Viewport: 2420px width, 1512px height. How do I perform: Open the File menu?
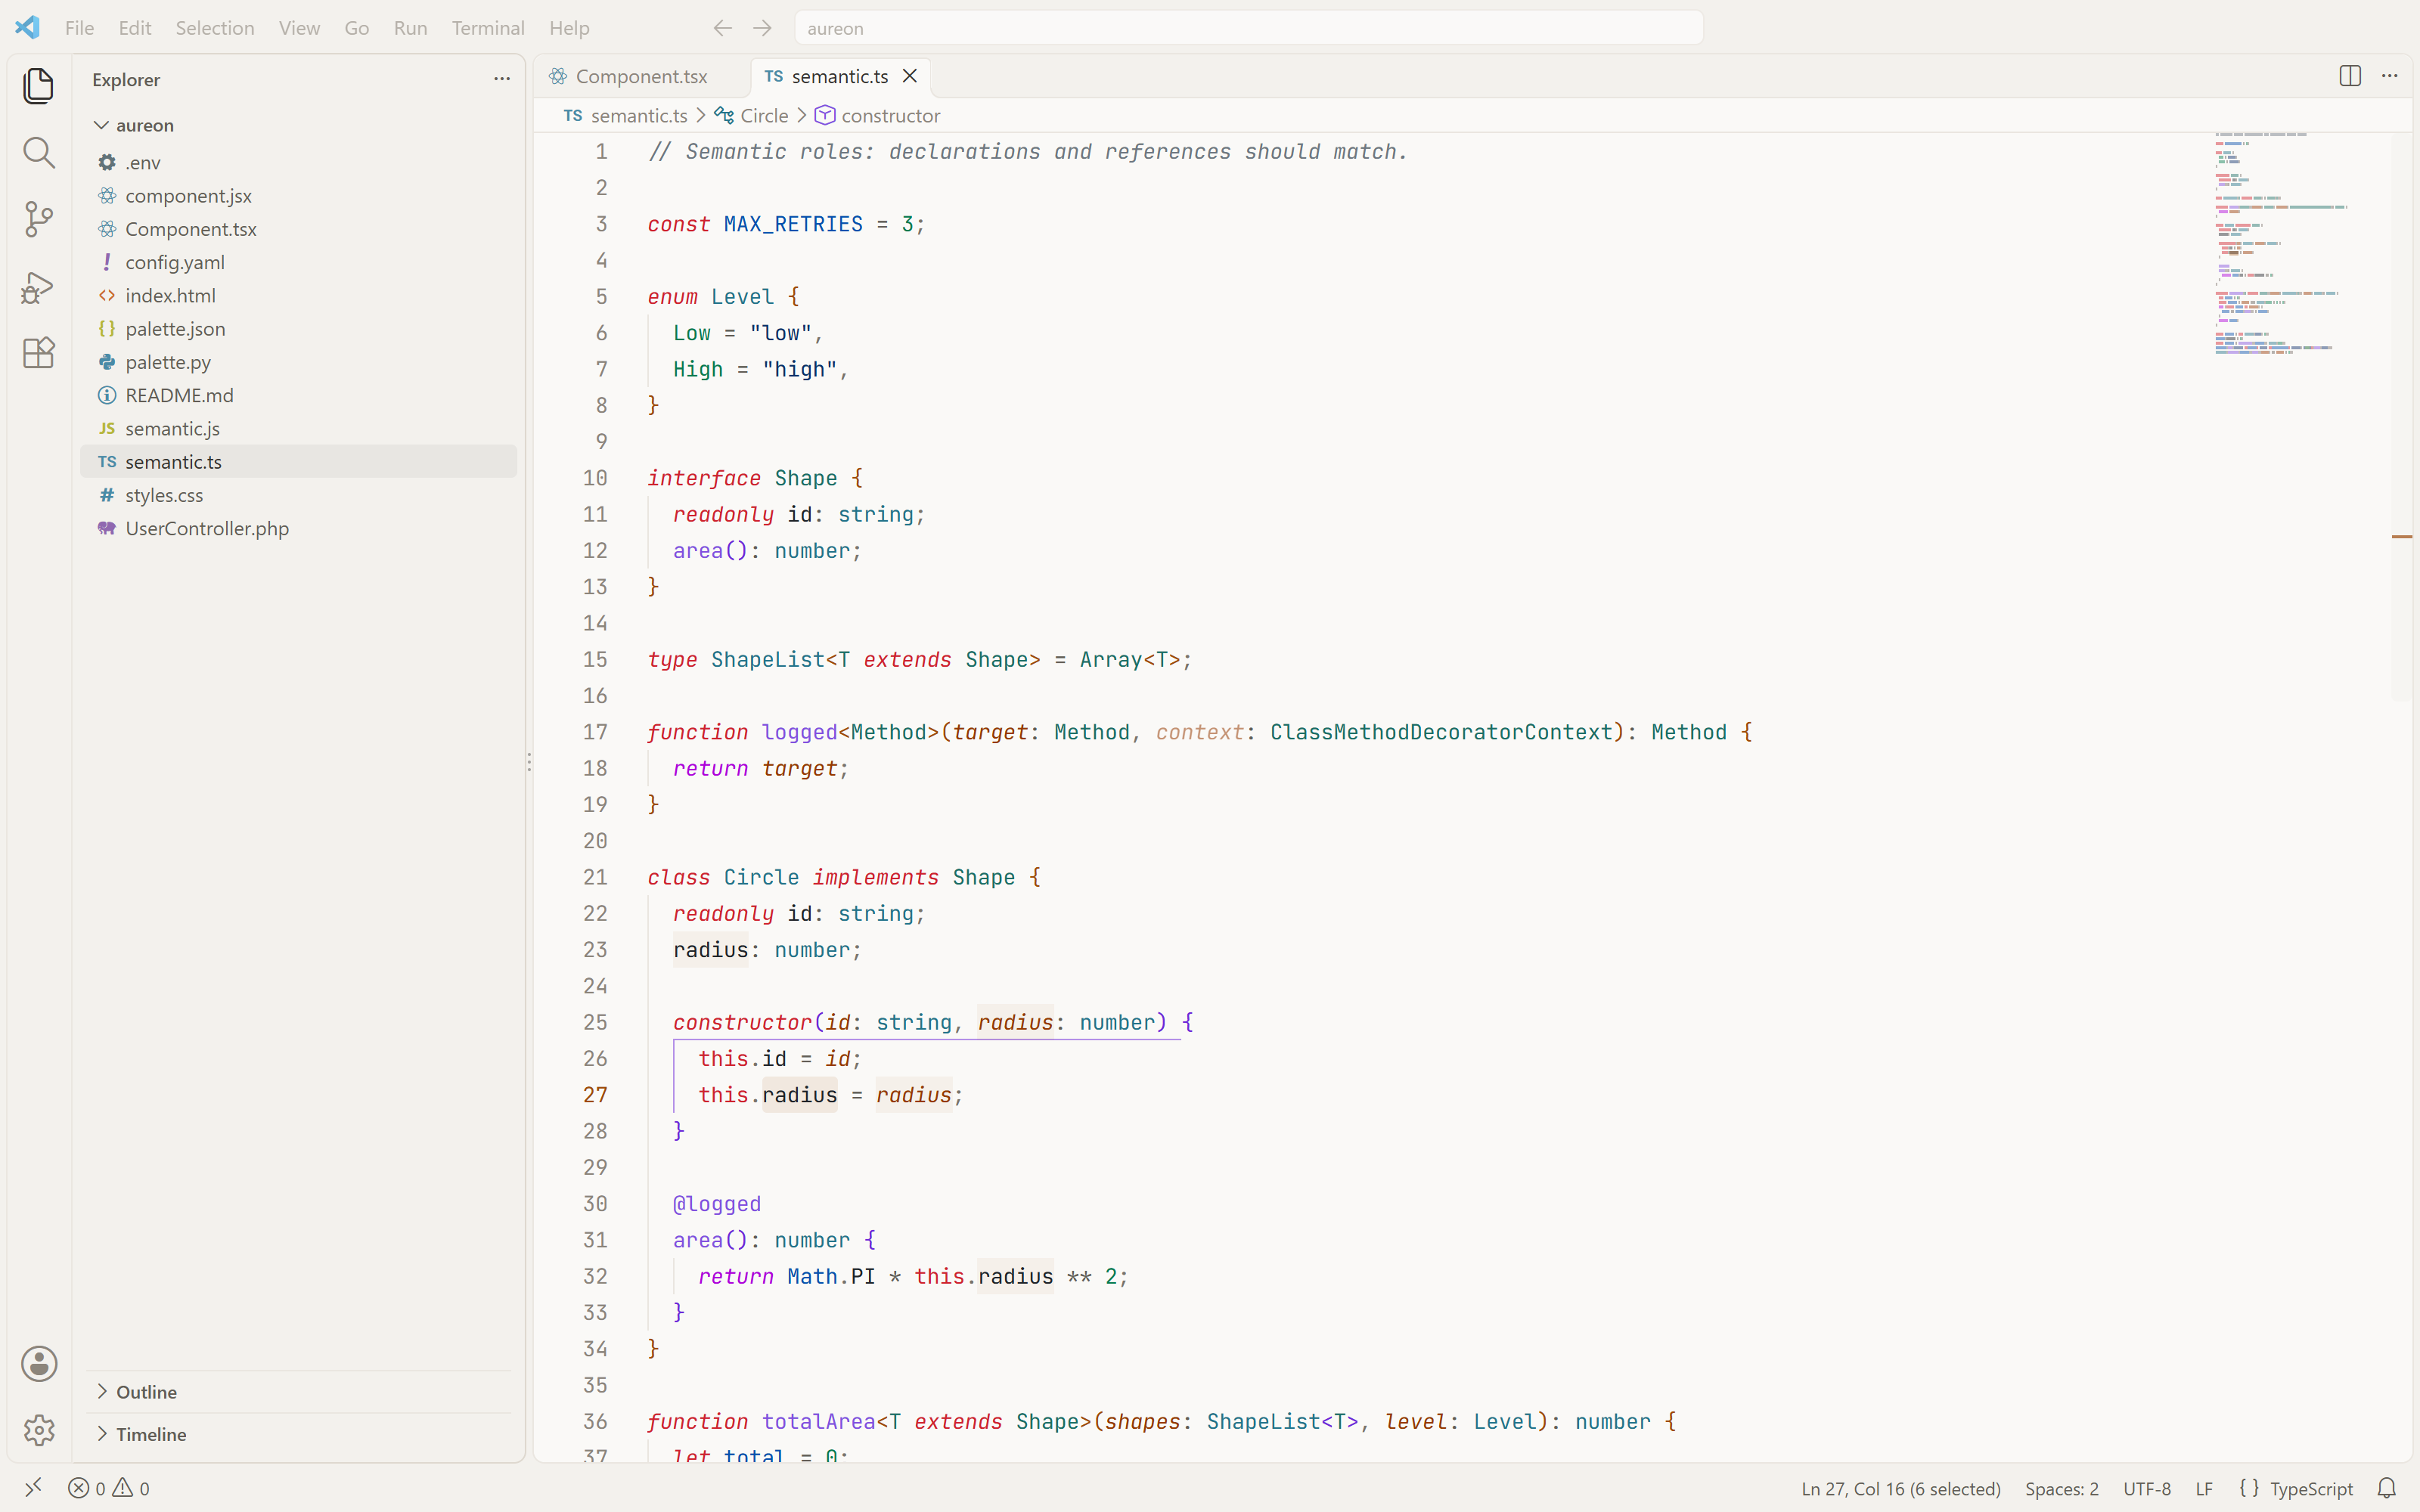[x=79, y=28]
